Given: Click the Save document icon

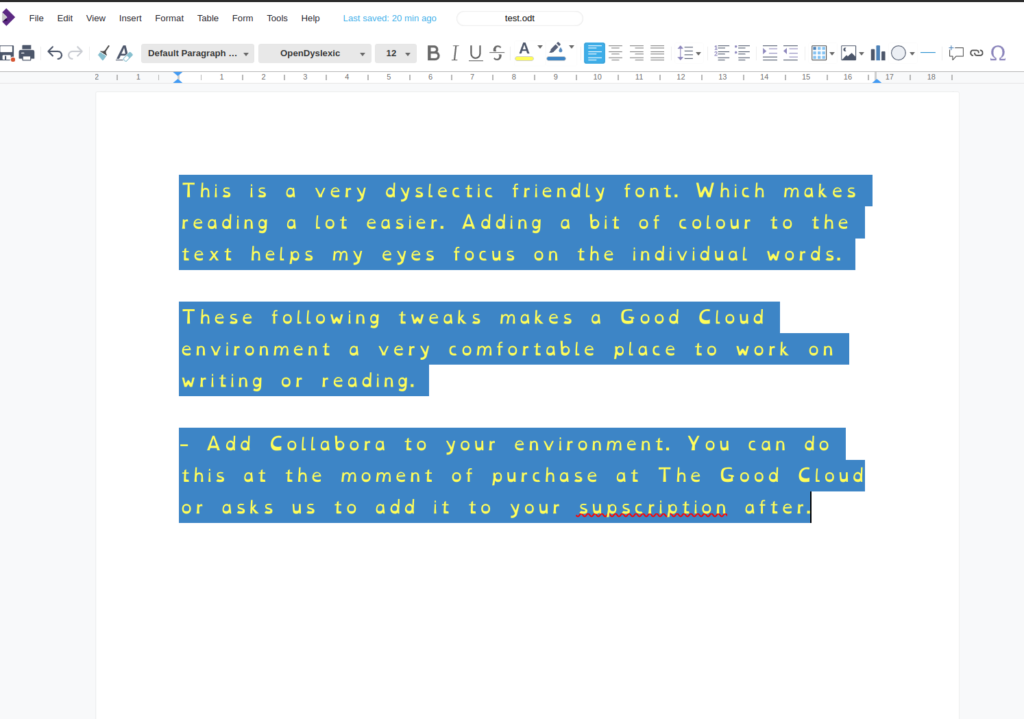Looking at the screenshot, I should [7, 53].
